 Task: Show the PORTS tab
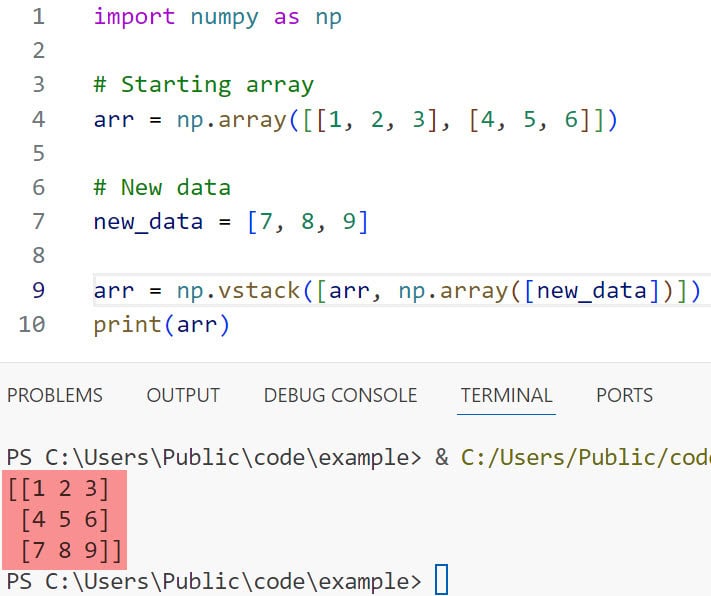coord(624,395)
